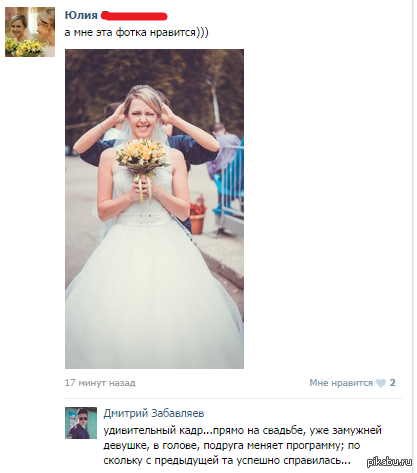Click the Юлия author name link
417x473 pixels.
[81, 15]
